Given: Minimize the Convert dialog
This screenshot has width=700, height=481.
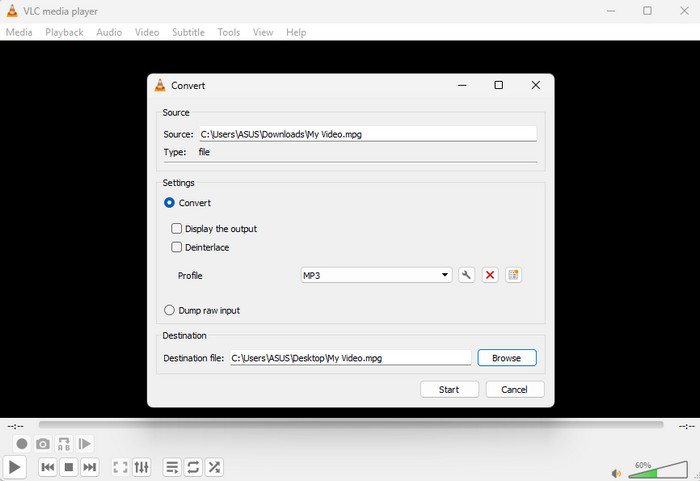Looking at the screenshot, I should tap(462, 85).
